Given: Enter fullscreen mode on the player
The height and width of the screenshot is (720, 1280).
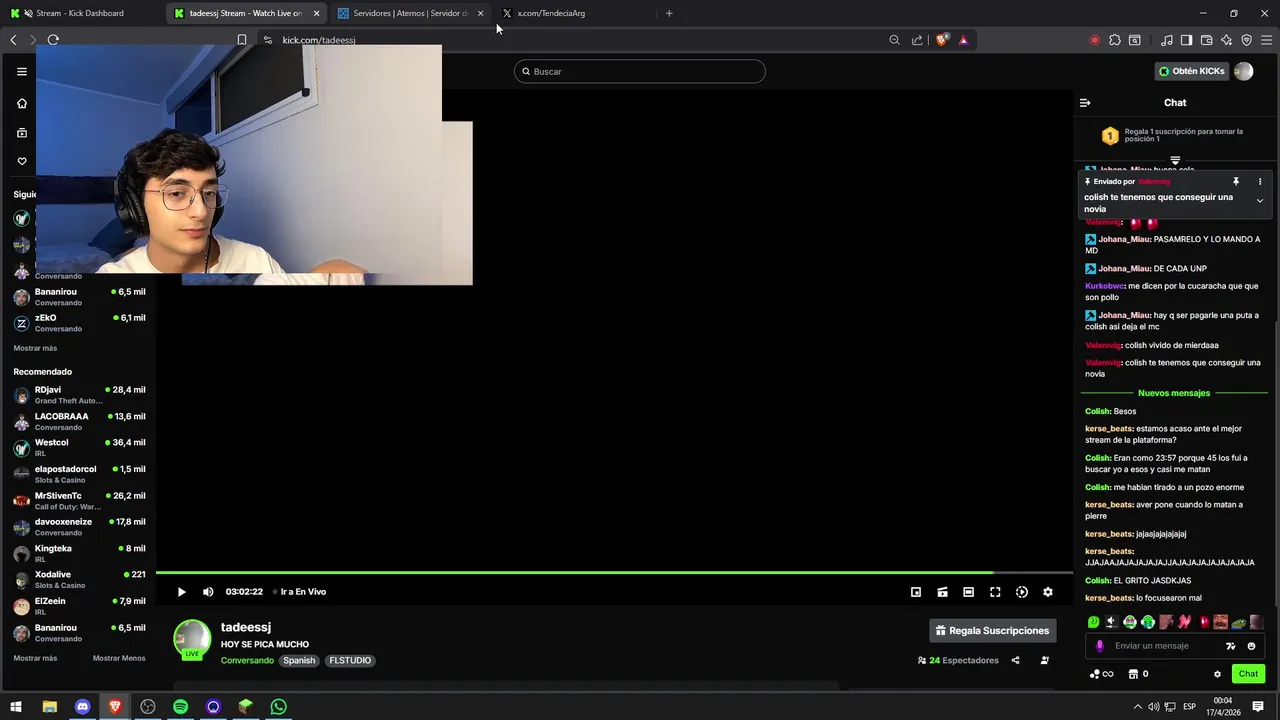Looking at the screenshot, I should [995, 592].
